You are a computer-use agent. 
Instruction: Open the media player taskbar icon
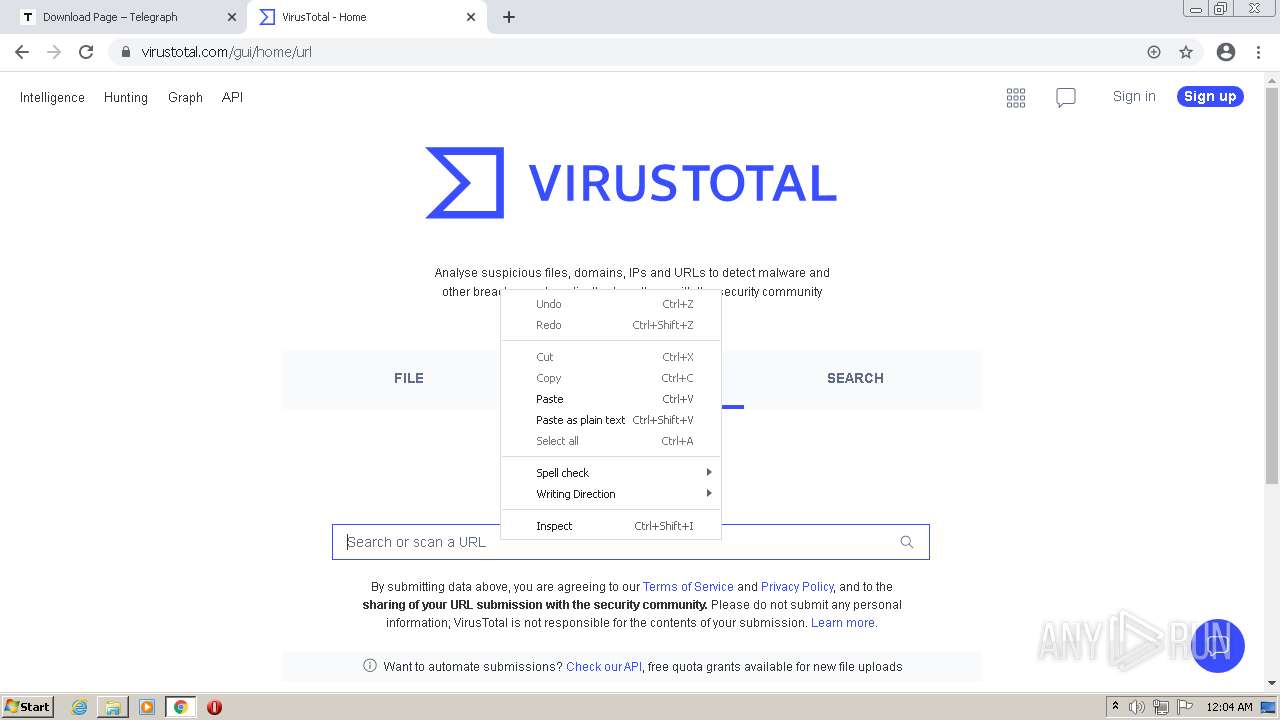pyautogui.click(x=147, y=707)
